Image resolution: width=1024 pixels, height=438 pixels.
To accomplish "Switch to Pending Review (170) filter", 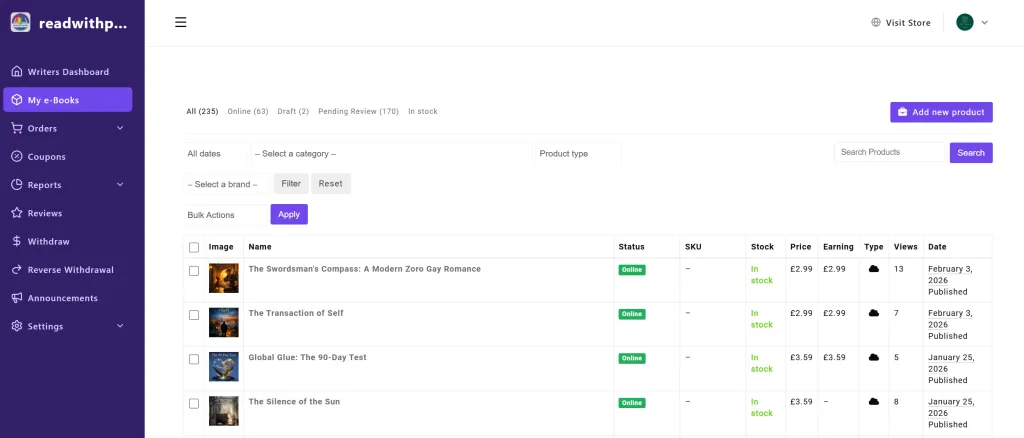I will 358,111.
